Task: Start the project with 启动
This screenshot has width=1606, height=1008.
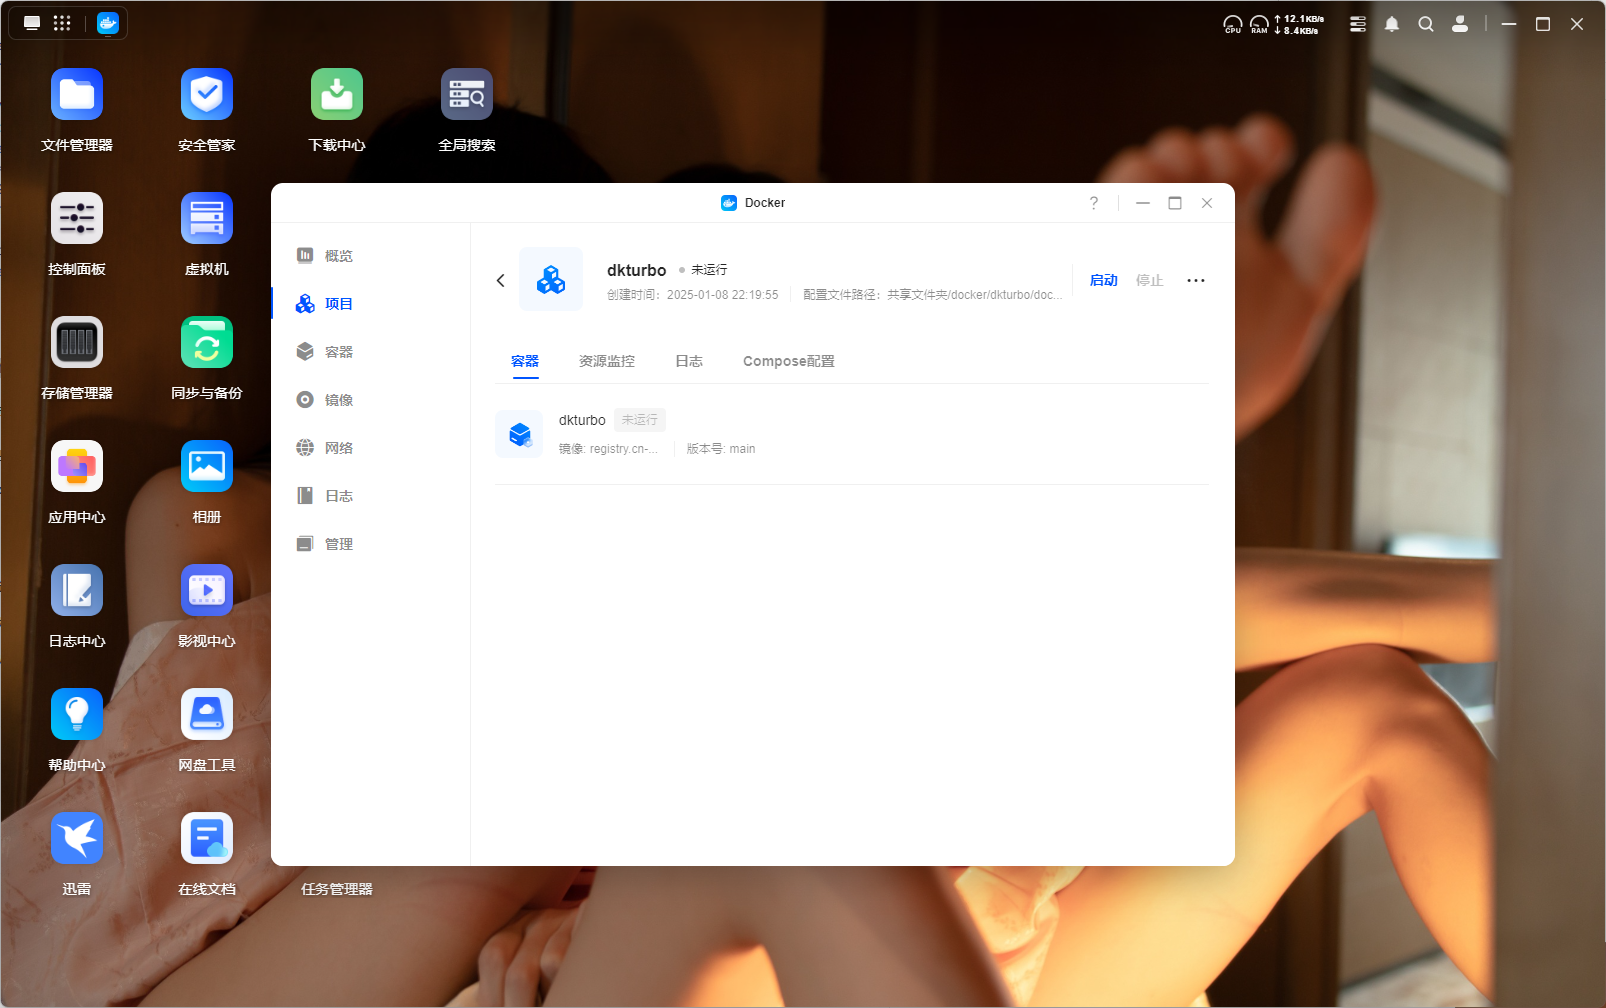Action: 1104,280
